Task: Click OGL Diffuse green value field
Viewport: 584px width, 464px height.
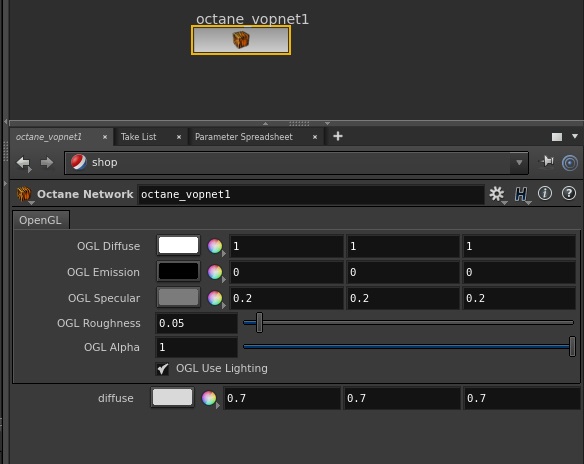Action: (x=403, y=246)
